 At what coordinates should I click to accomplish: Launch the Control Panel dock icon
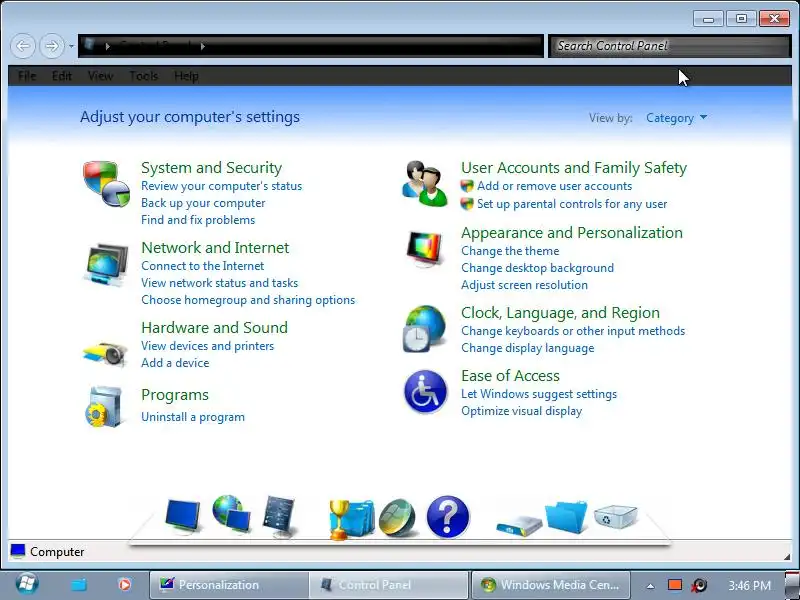(279, 516)
